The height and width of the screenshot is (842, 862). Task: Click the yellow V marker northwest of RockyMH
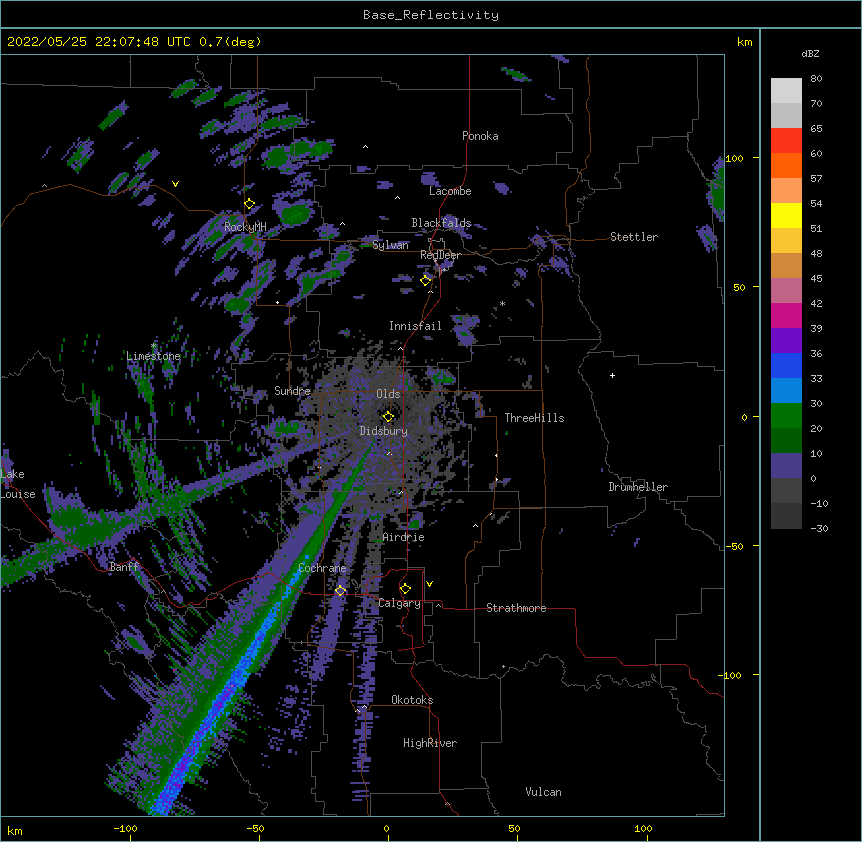tap(175, 184)
